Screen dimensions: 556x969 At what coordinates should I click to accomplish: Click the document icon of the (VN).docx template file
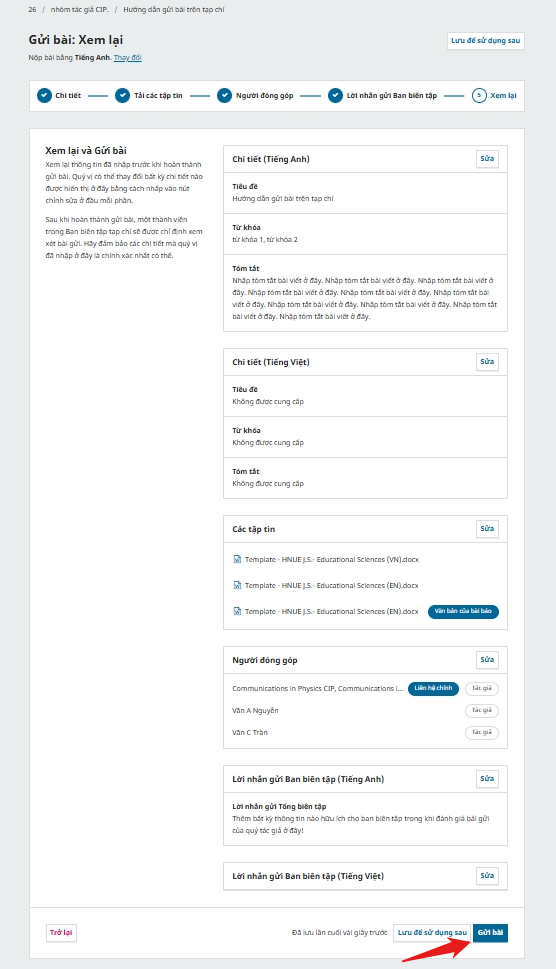click(237, 559)
